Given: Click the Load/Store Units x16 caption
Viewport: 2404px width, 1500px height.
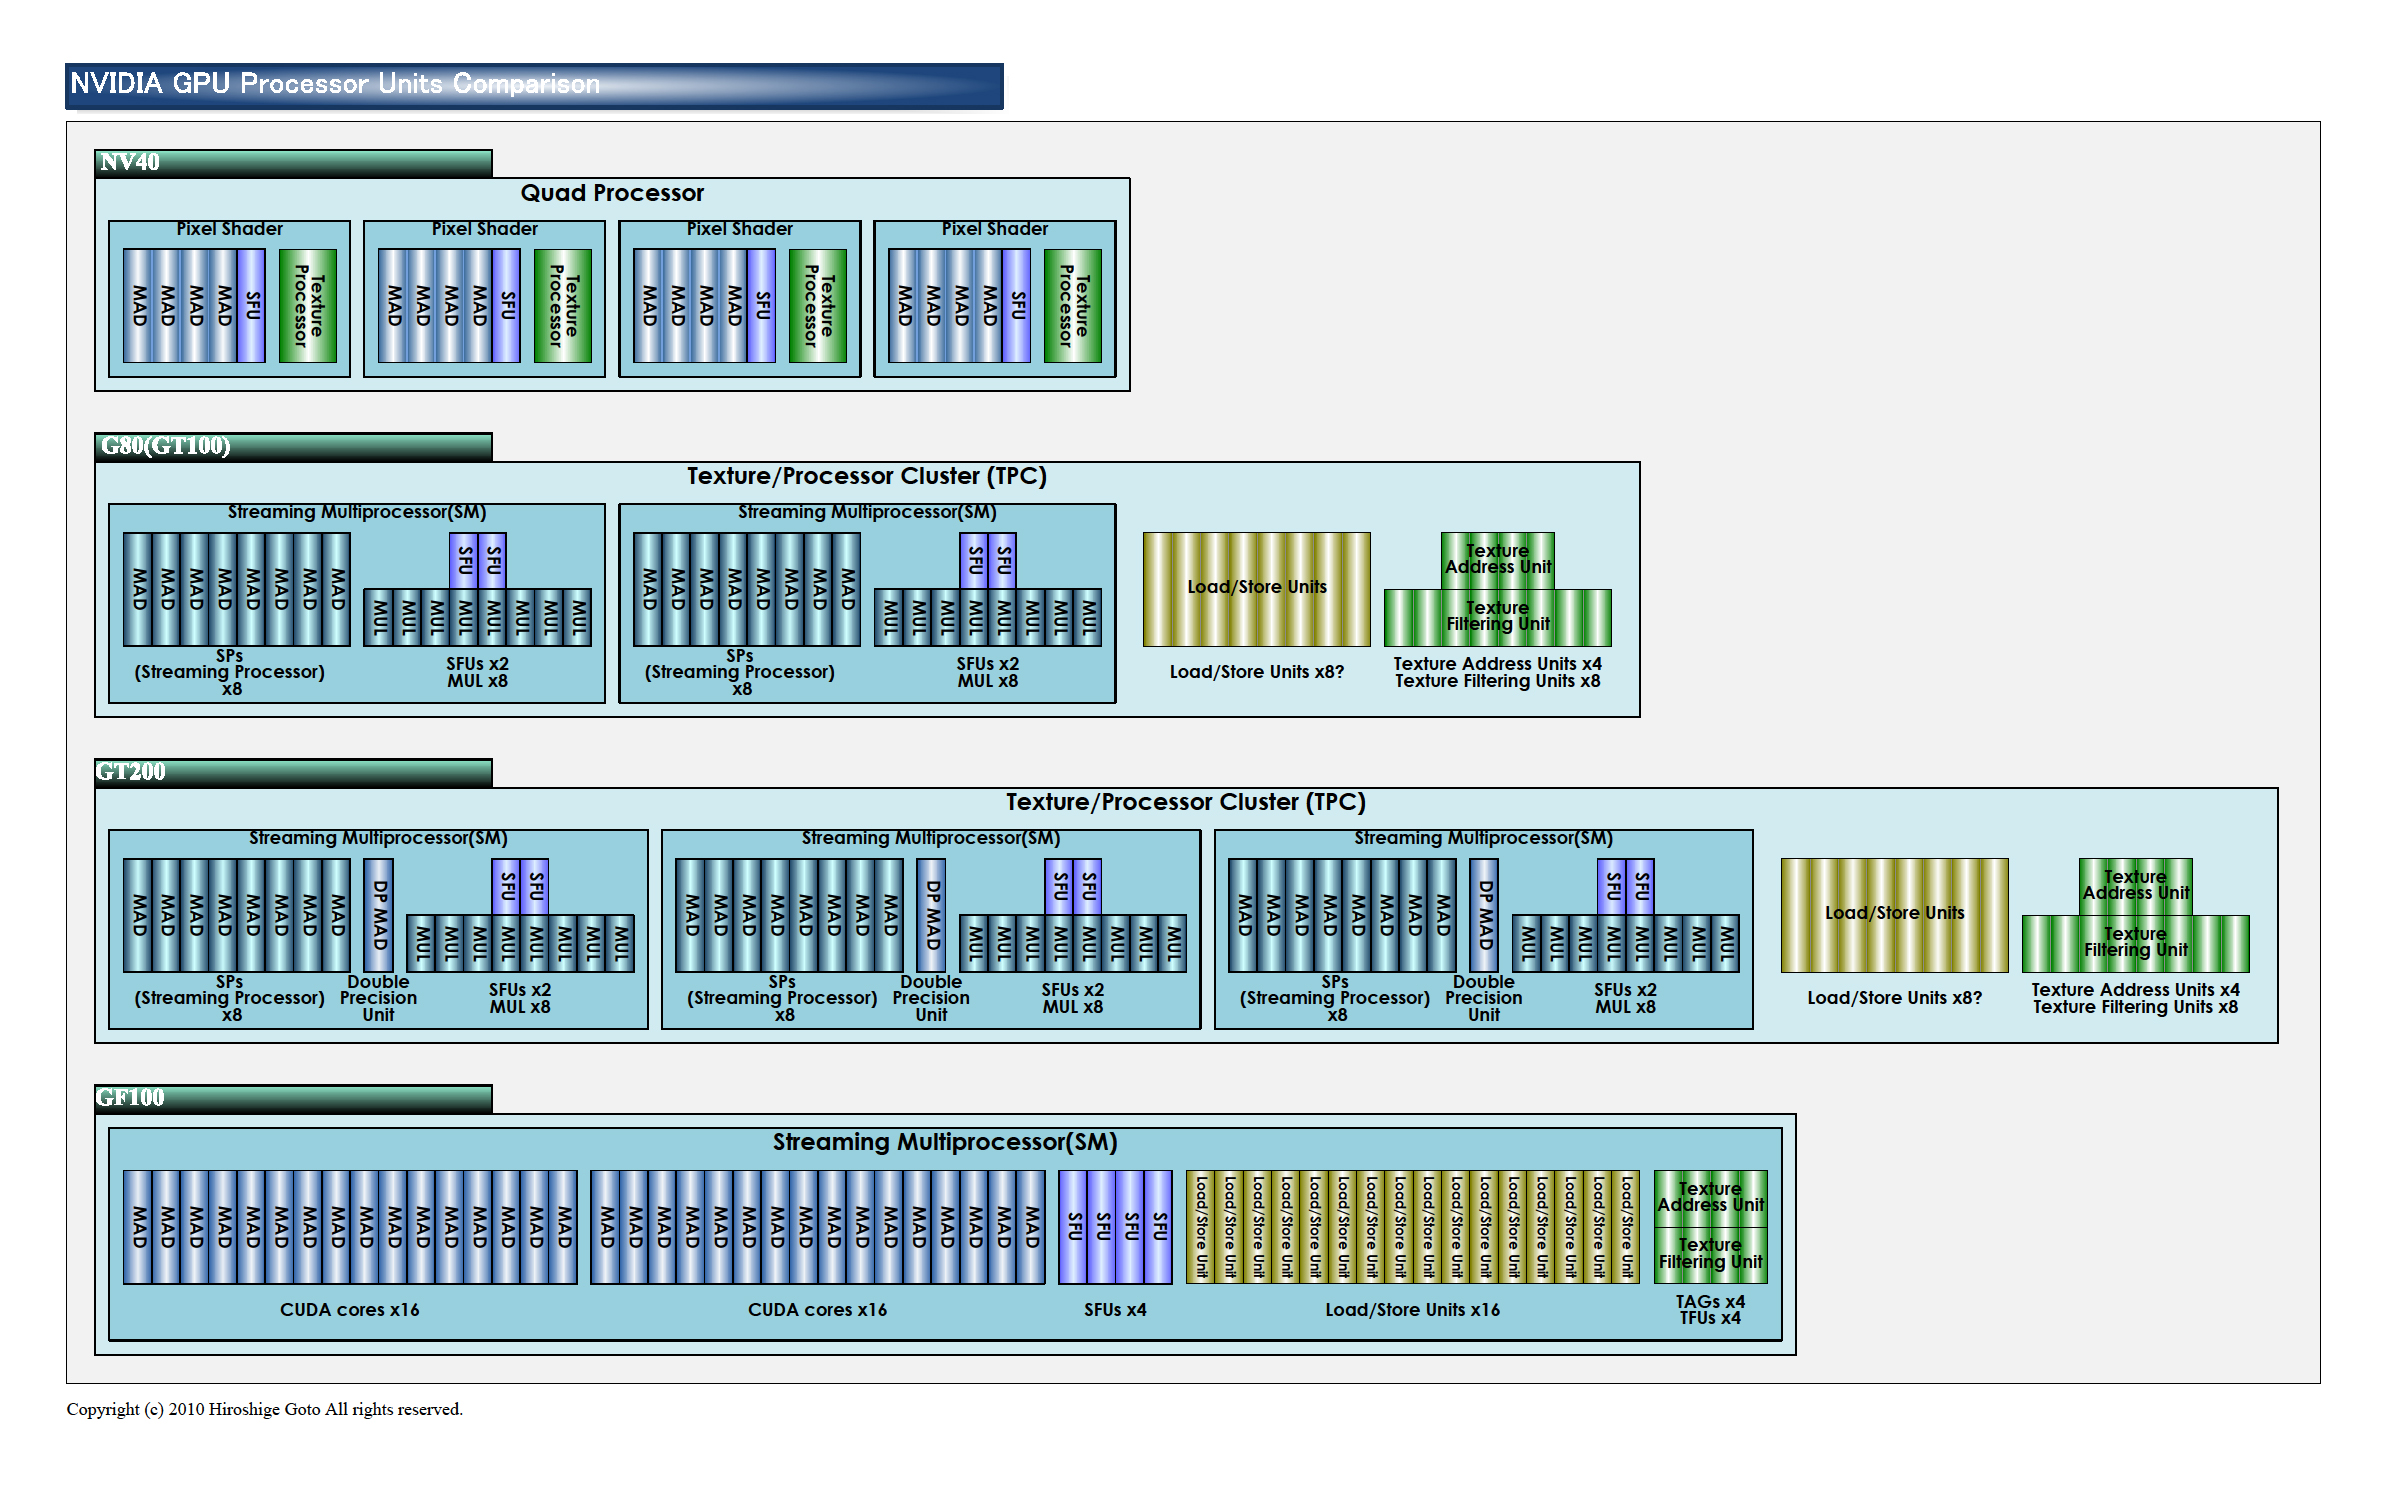Looking at the screenshot, I should pyautogui.click(x=1412, y=1310).
